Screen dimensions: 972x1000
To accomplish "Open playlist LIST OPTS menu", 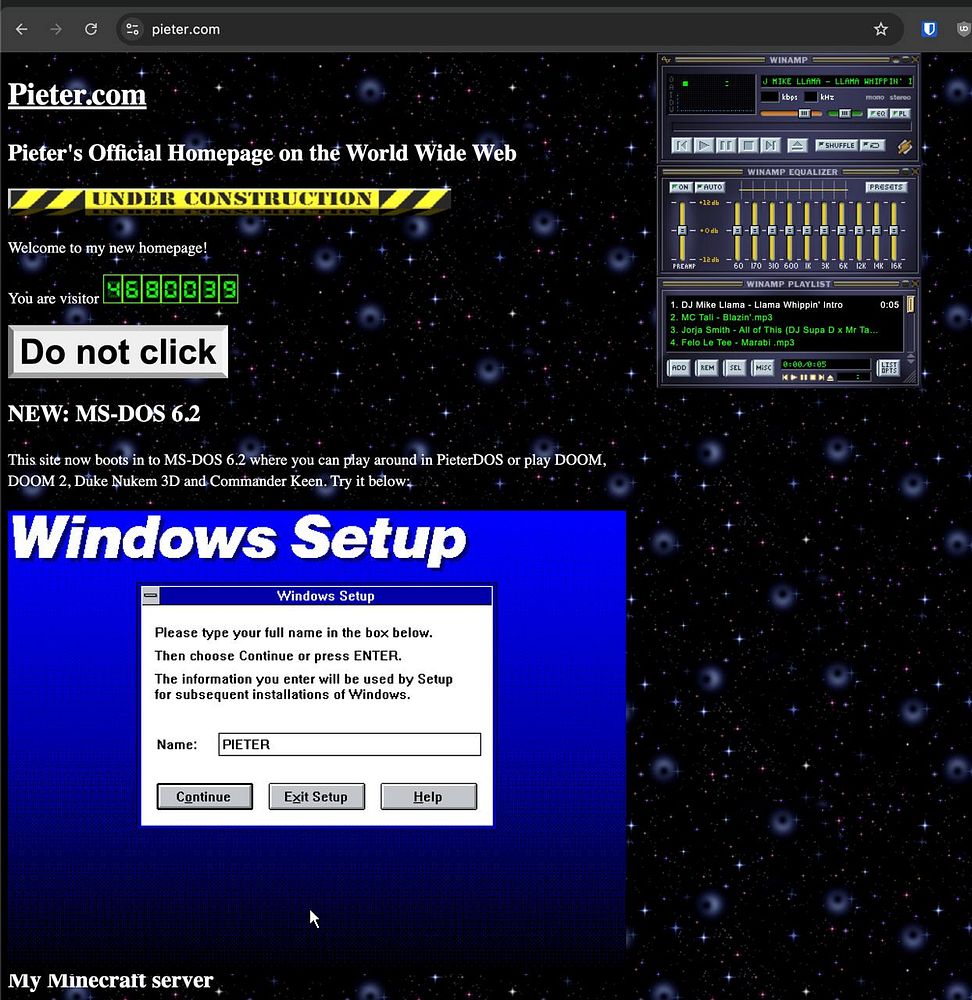I will 888,368.
